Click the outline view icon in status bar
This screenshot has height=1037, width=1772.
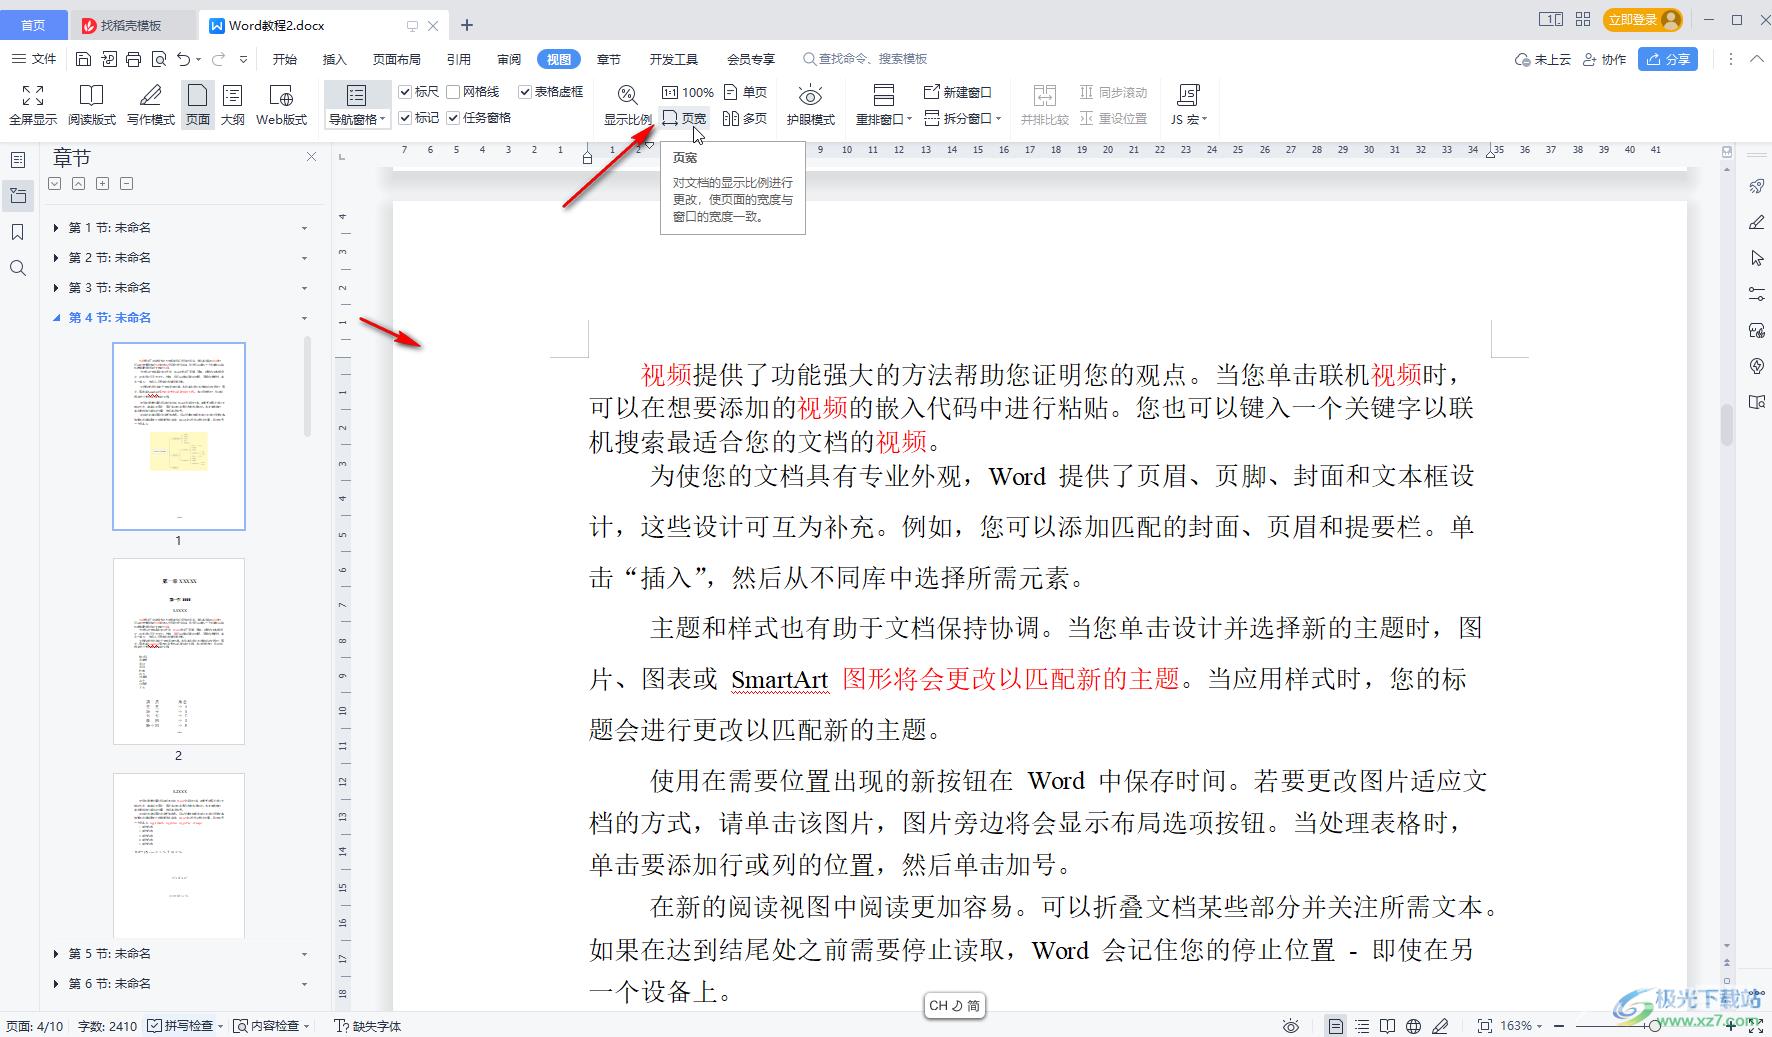pos(1362,1026)
